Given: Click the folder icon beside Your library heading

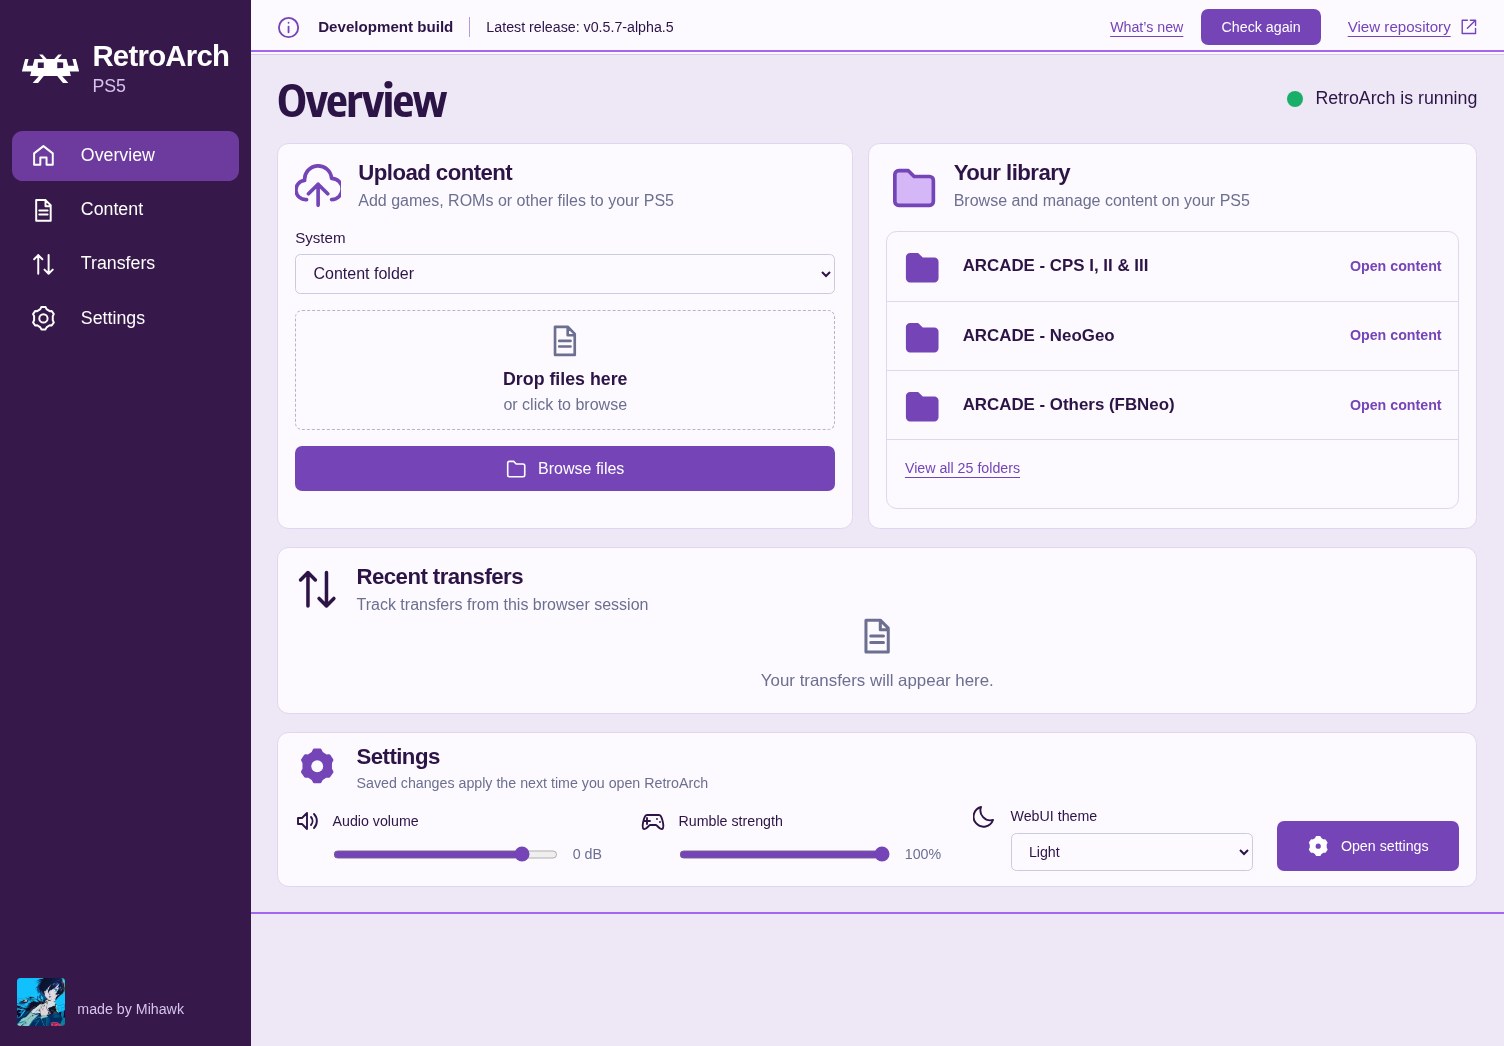Looking at the screenshot, I should click(914, 187).
